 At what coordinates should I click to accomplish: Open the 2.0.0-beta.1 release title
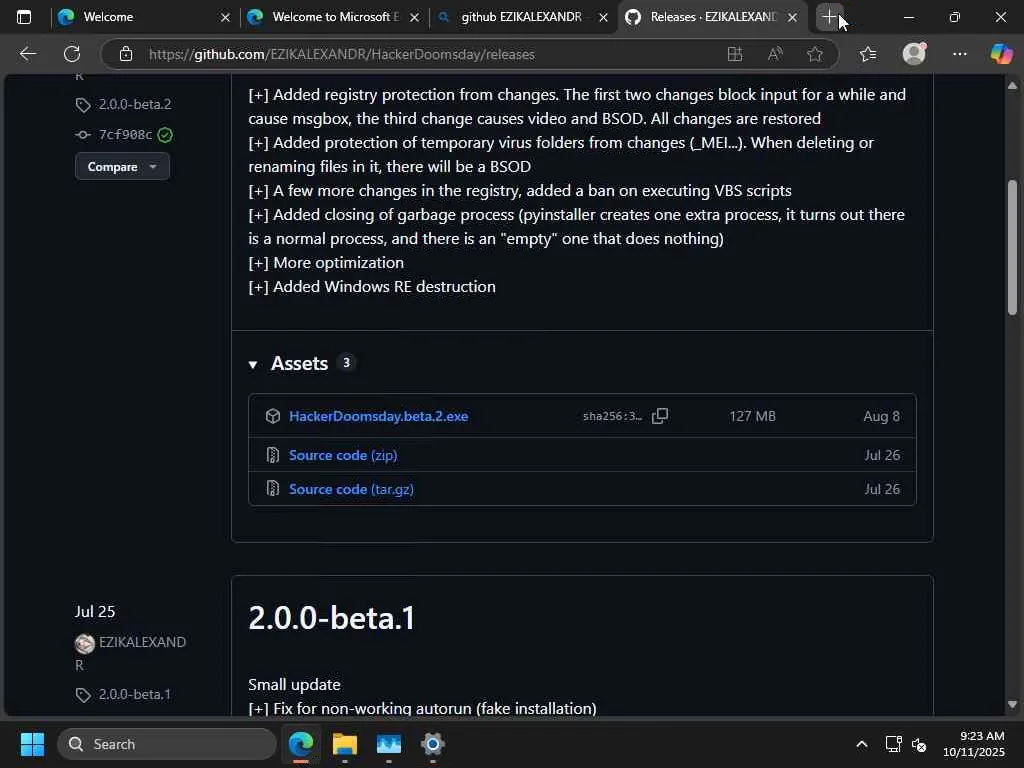pos(331,618)
